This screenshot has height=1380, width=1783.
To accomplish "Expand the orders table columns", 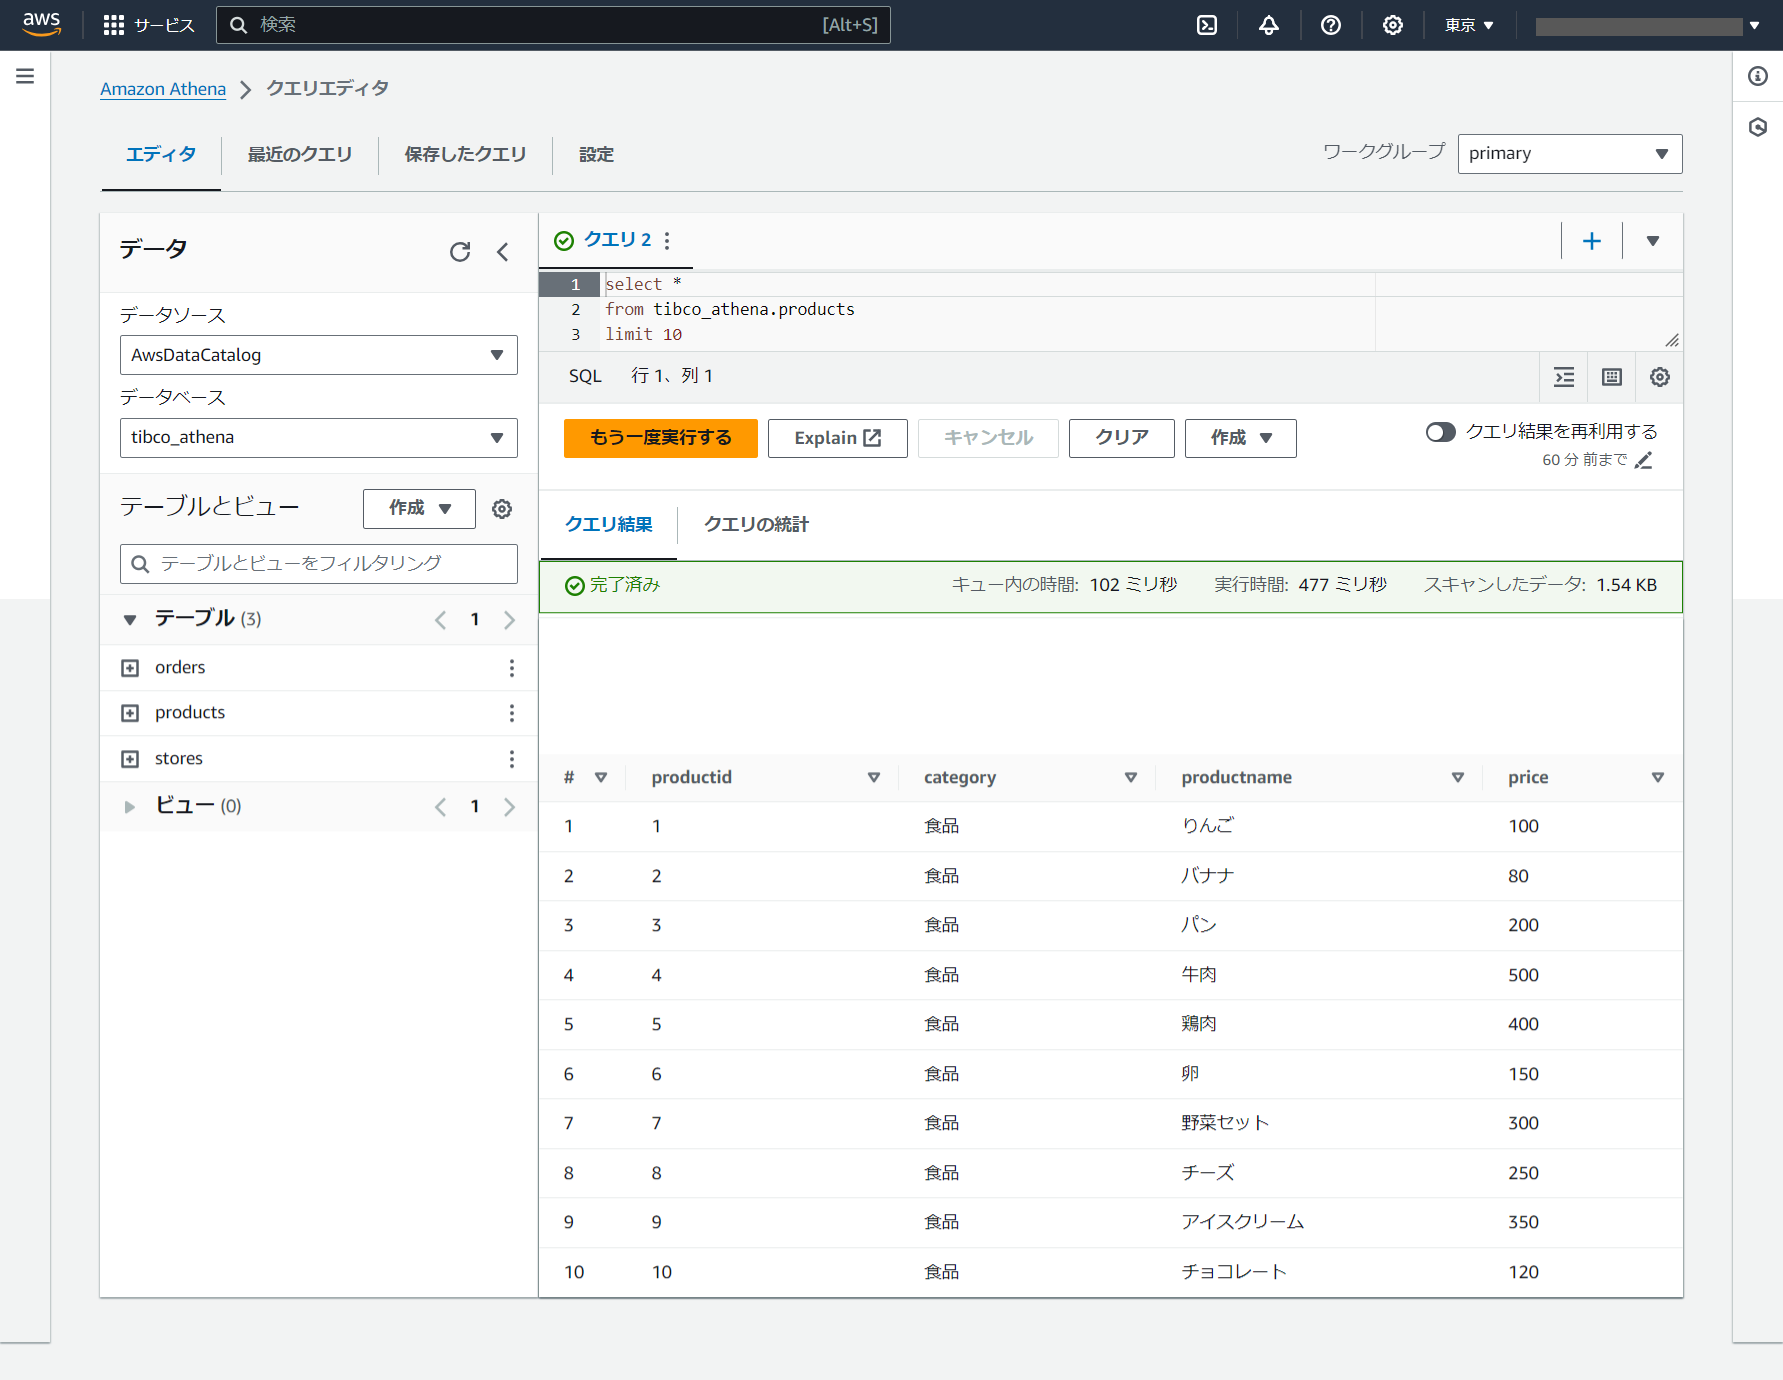I will (x=130, y=668).
